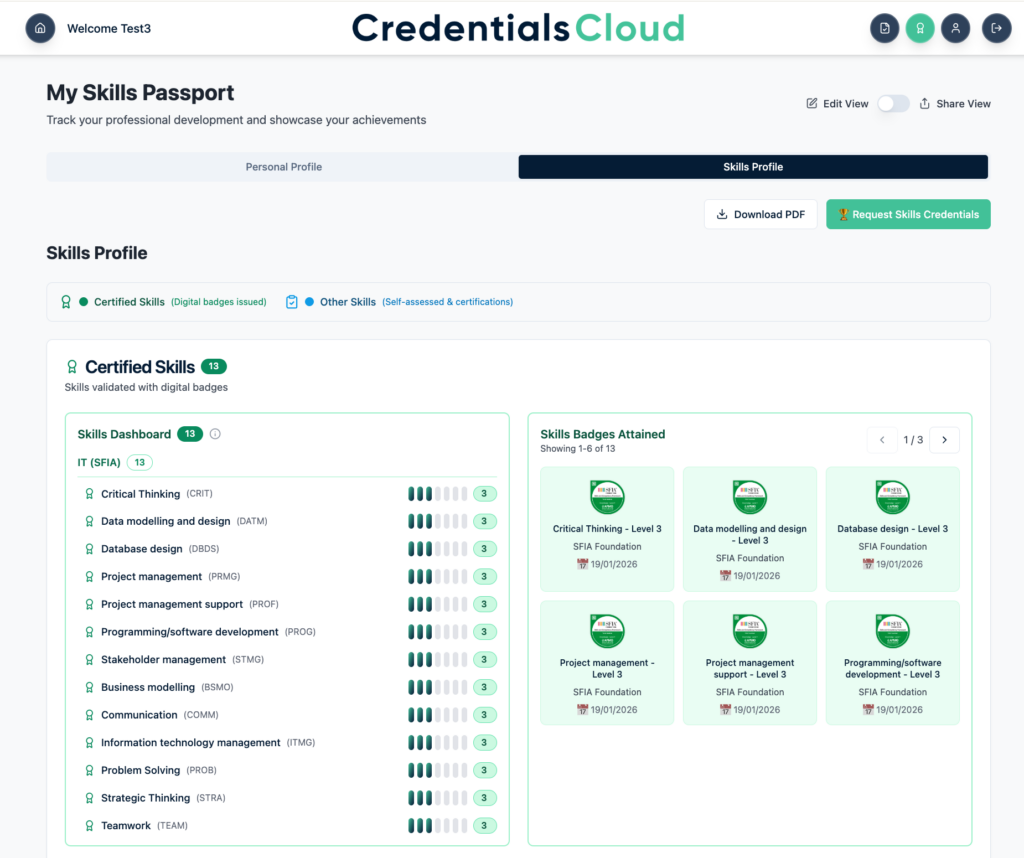
Task: Click the Share View upload icon
Action: click(925, 103)
